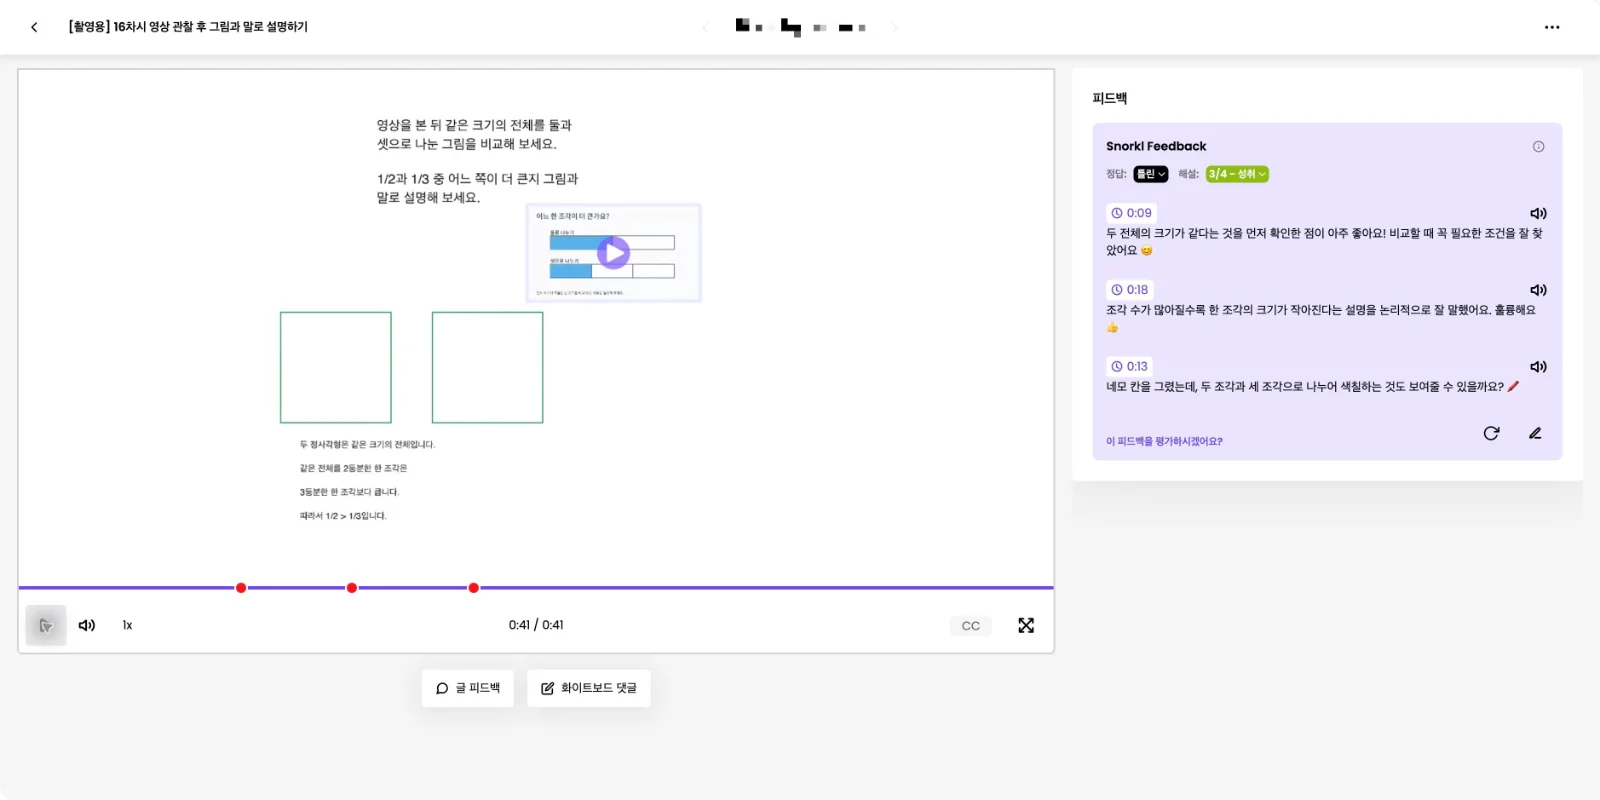Jump to the 0:09 timestamp chip
1600x800 pixels.
click(x=1131, y=213)
